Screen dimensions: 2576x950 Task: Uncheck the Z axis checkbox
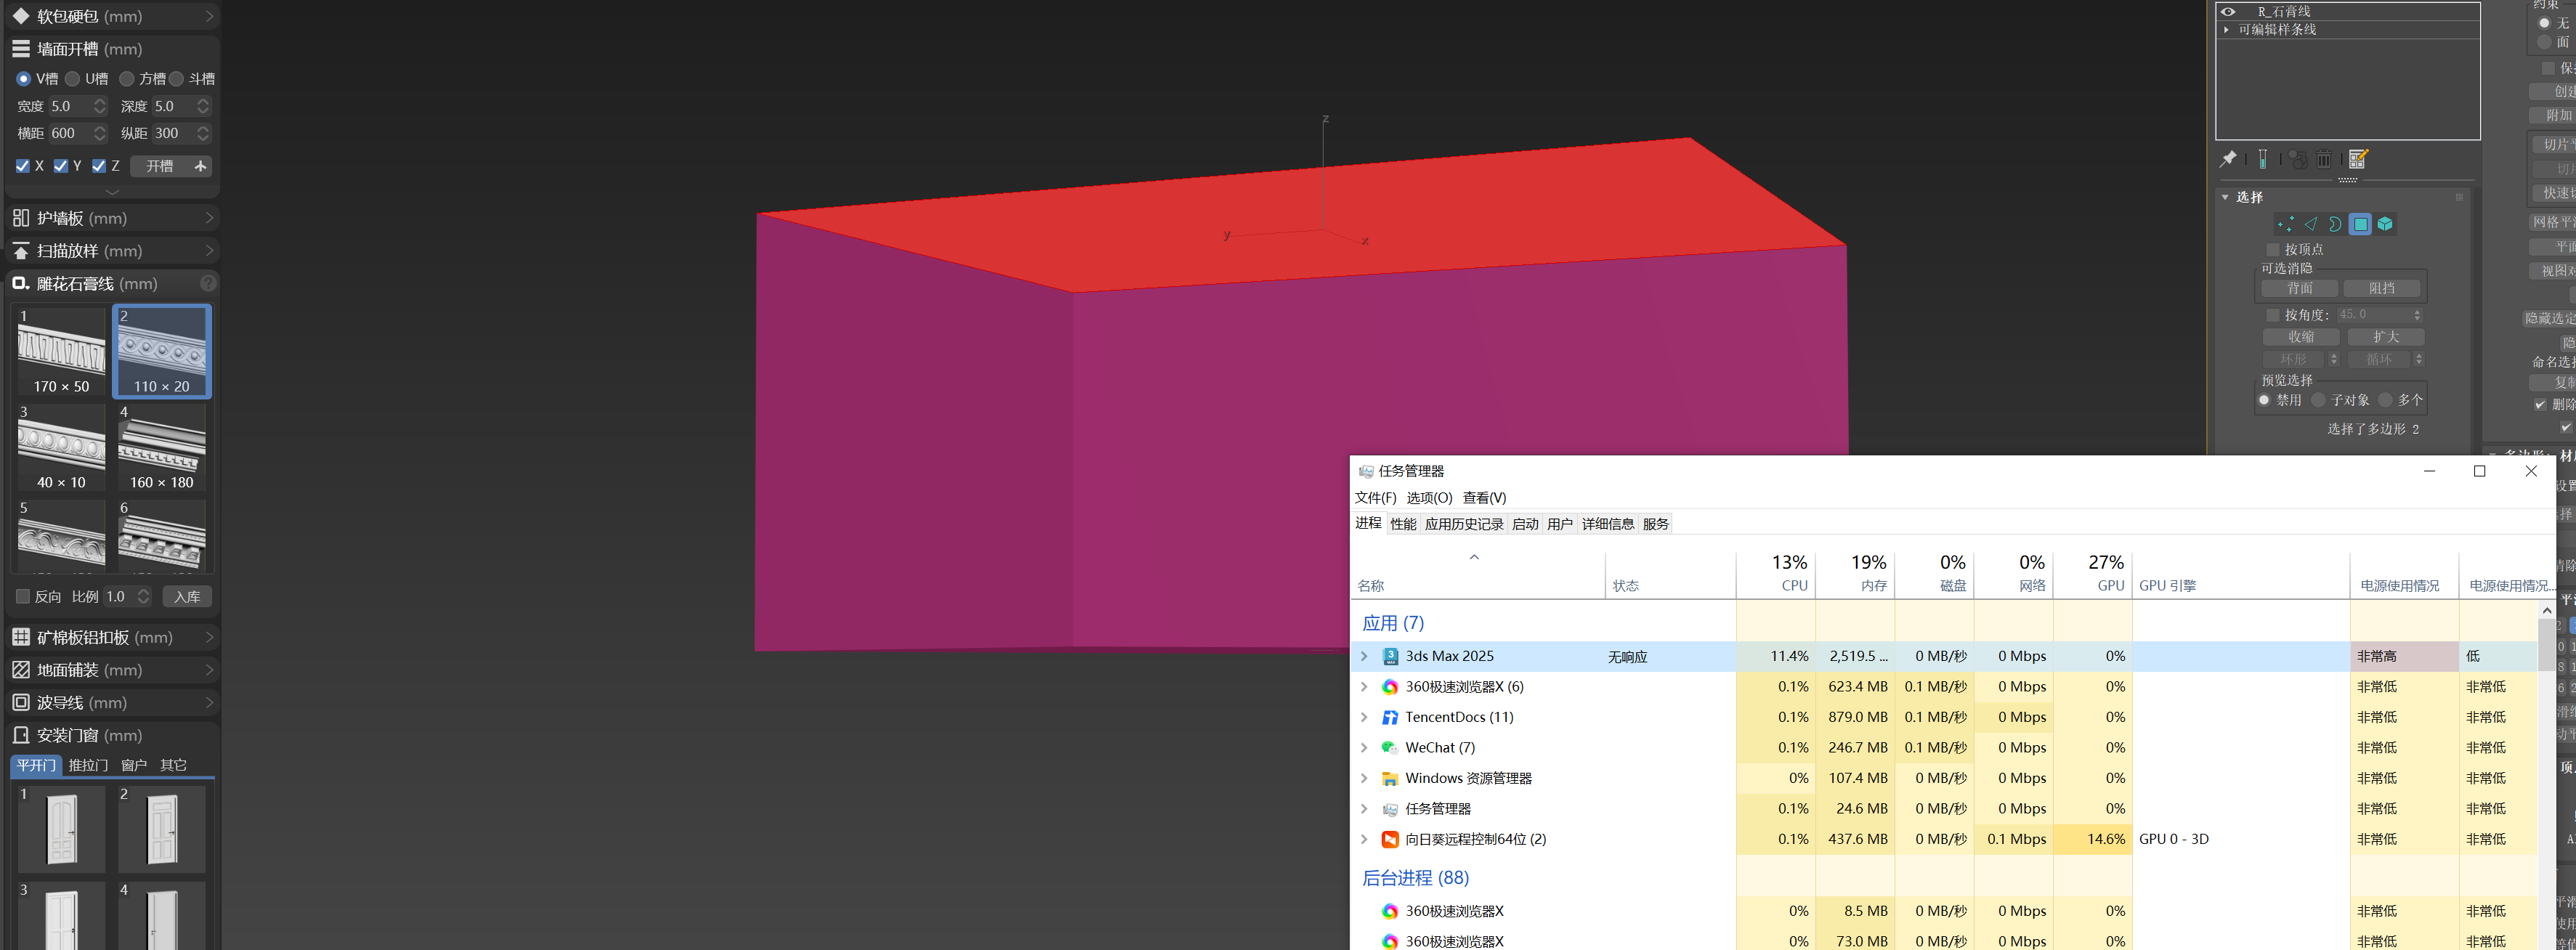click(99, 166)
